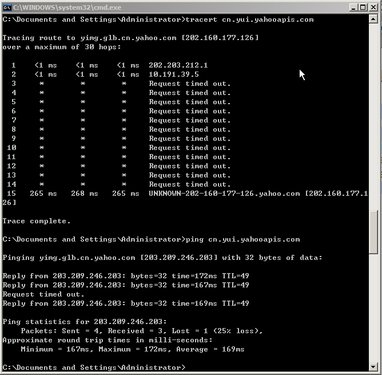Image resolution: width=382 pixels, height=375 pixels.
Task: Click IP address 202.203.212.1 in hop 1
Action: click(x=178, y=65)
